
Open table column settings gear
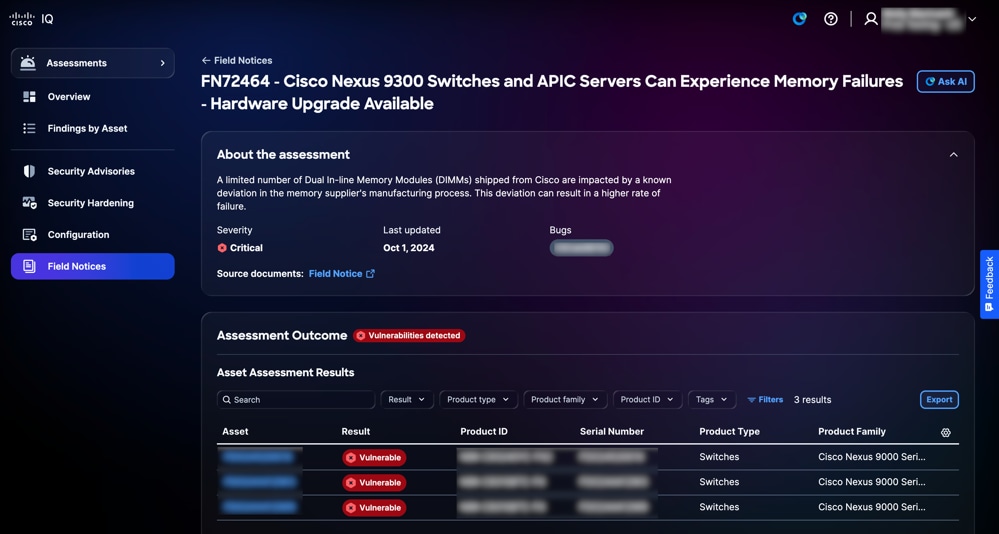point(945,432)
